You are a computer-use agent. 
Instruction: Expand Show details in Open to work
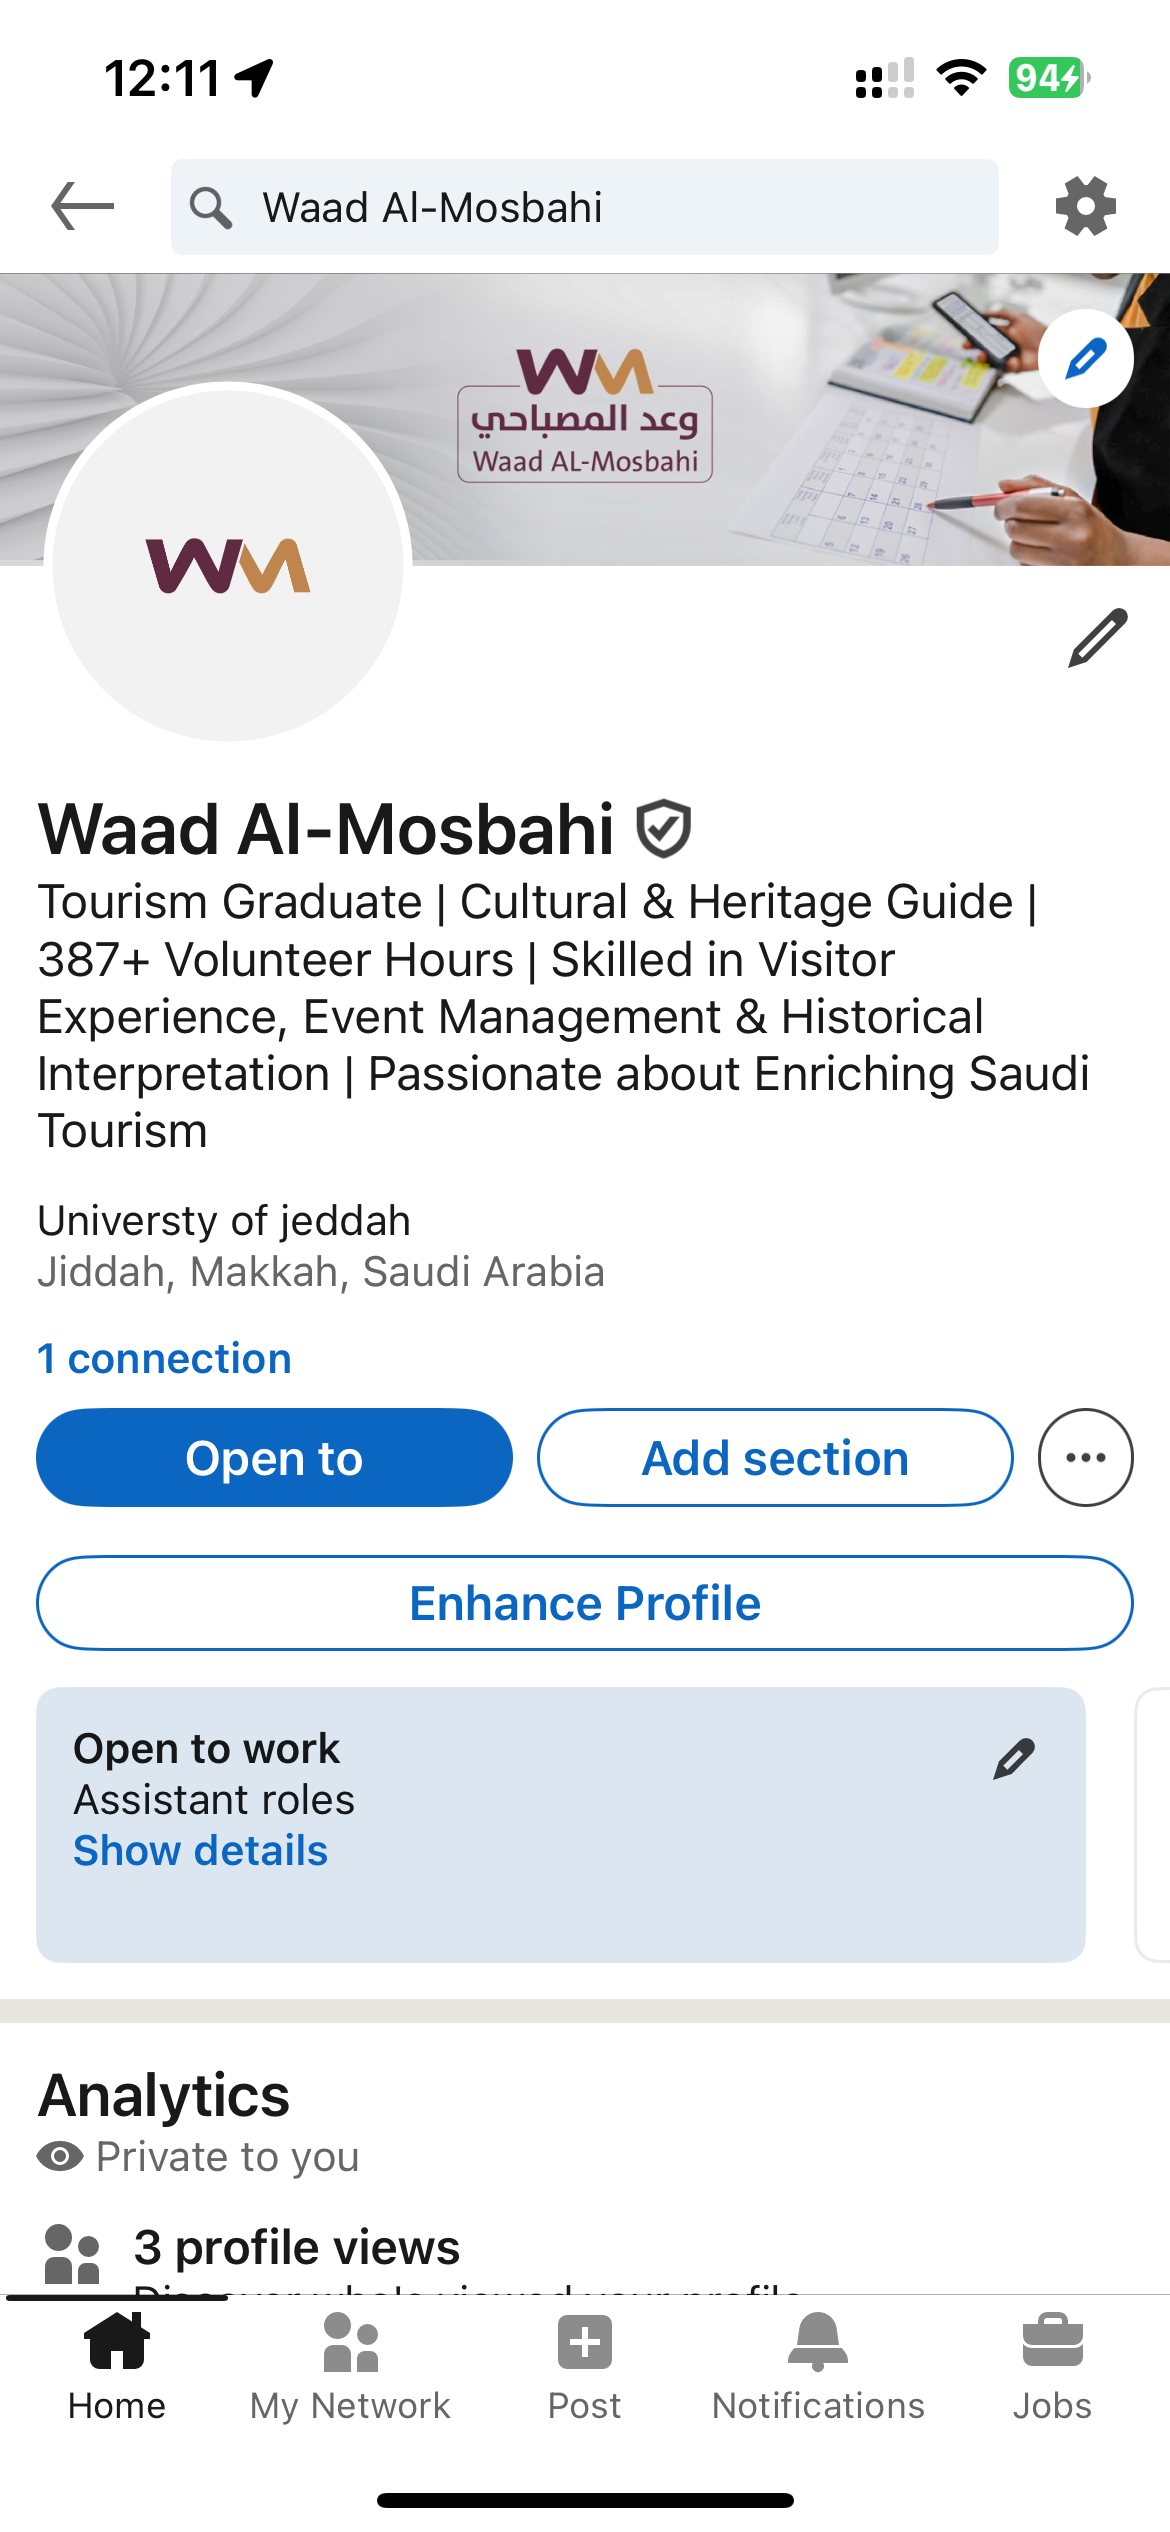pyautogui.click(x=201, y=1851)
